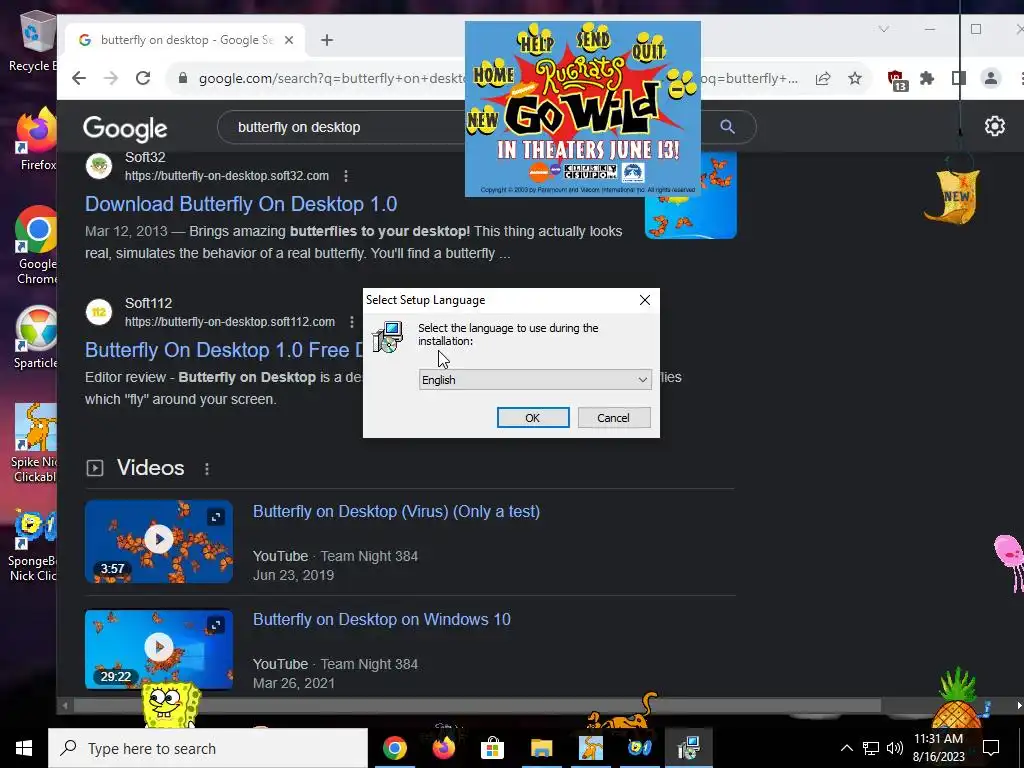The image size is (1024, 768).
Task: Play the 3:57 video thumbnail
Action: pos(159,541)
